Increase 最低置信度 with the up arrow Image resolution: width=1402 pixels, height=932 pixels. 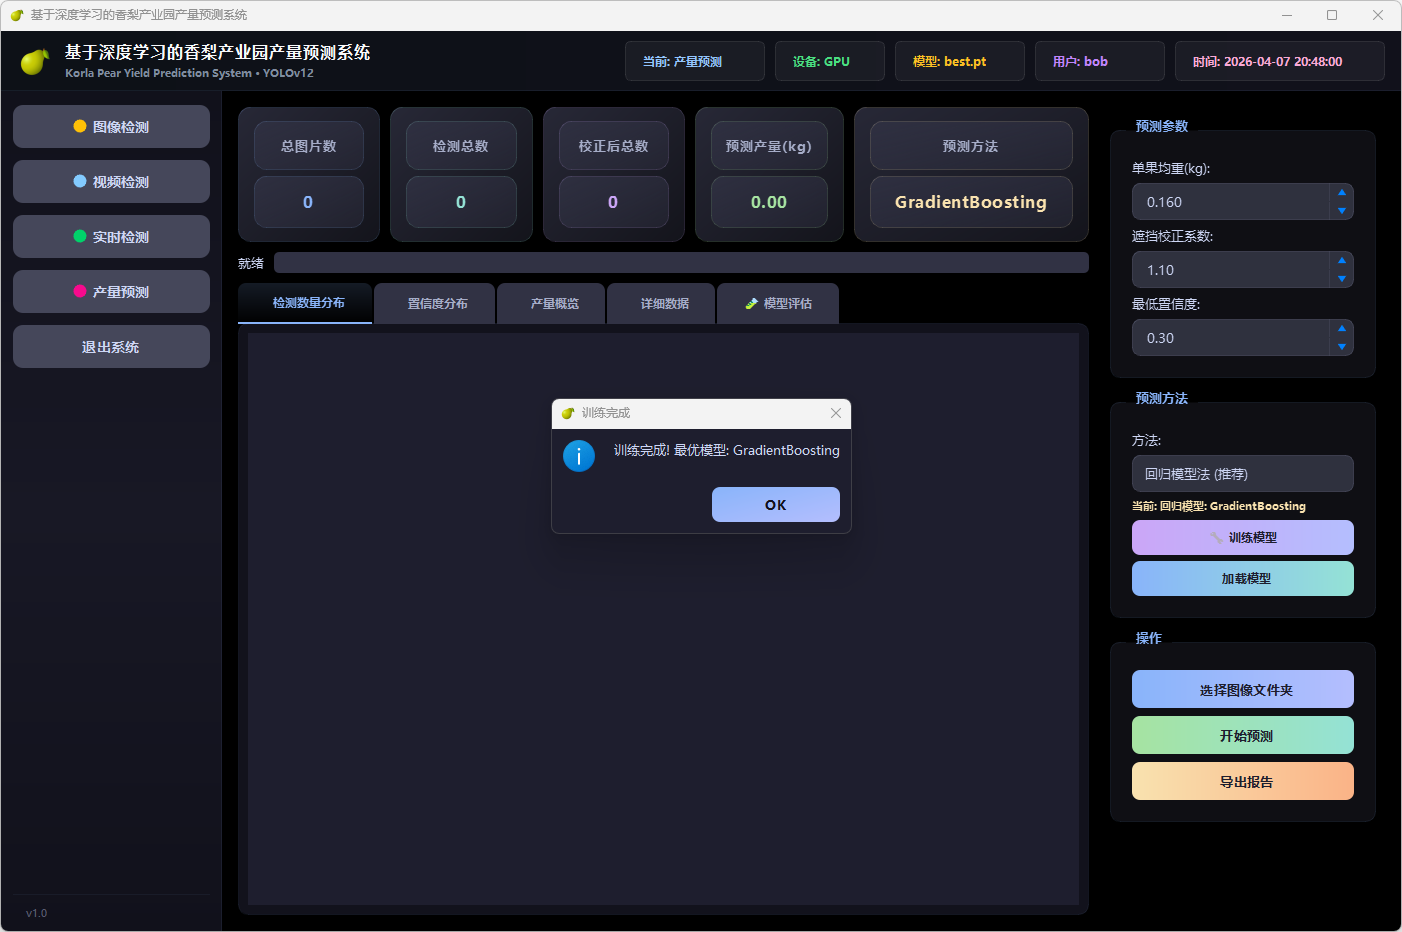pos(1342,328)
